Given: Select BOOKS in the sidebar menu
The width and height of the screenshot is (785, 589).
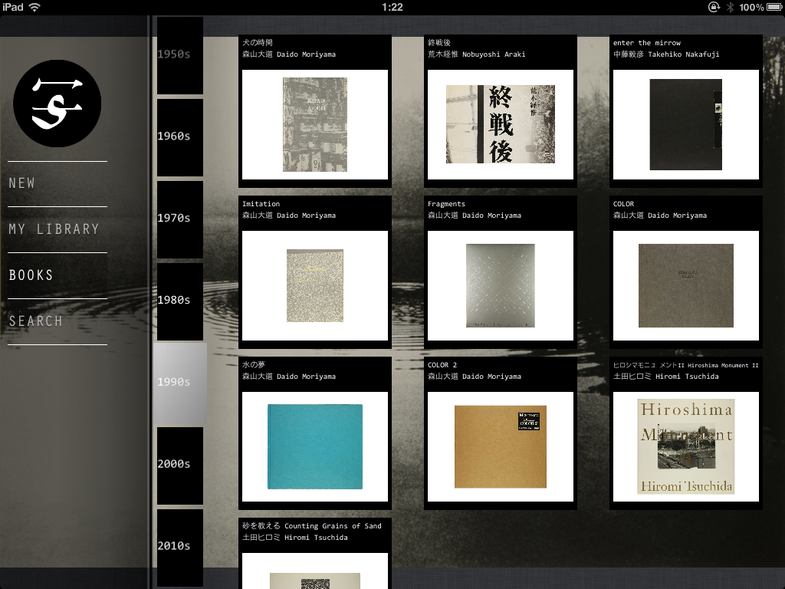Looking at the screenshot, I should [31, 275].
